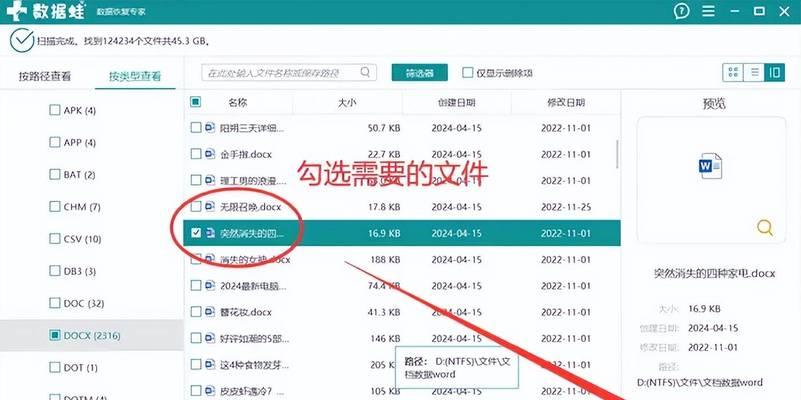Screen dimensions: 801x400
Task: Click the scan complete checkmark icon
Action: pyautogui.click(x=21, y=41)
